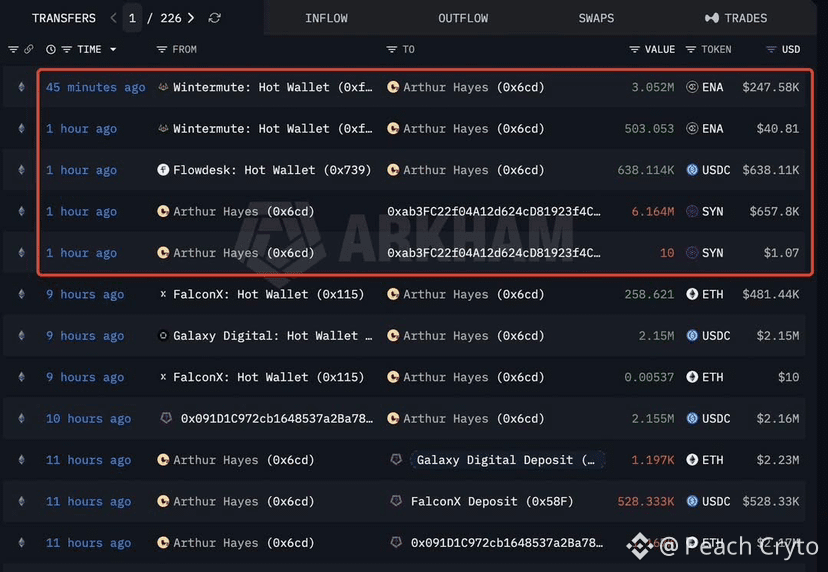Open Wintermute Hot Wallet in 503.053 ENA row
The width and height of the screenshot is (828, 572).
click(x=272, y=128)
